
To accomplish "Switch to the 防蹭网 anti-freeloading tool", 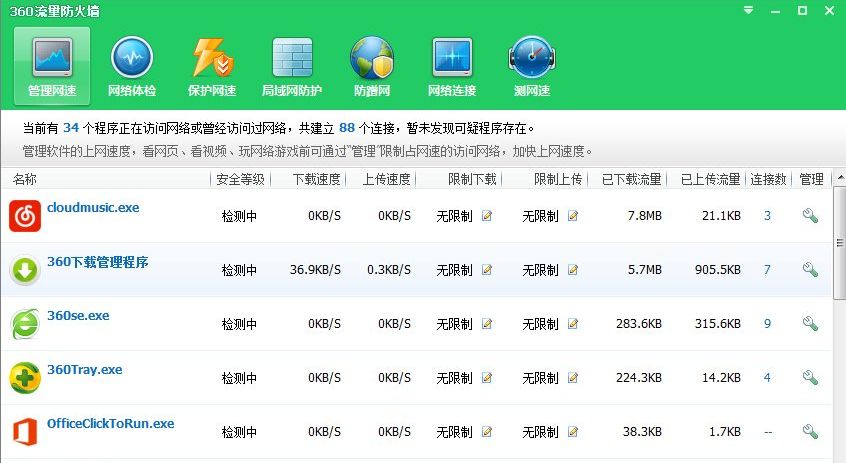I will coord(372,66).
